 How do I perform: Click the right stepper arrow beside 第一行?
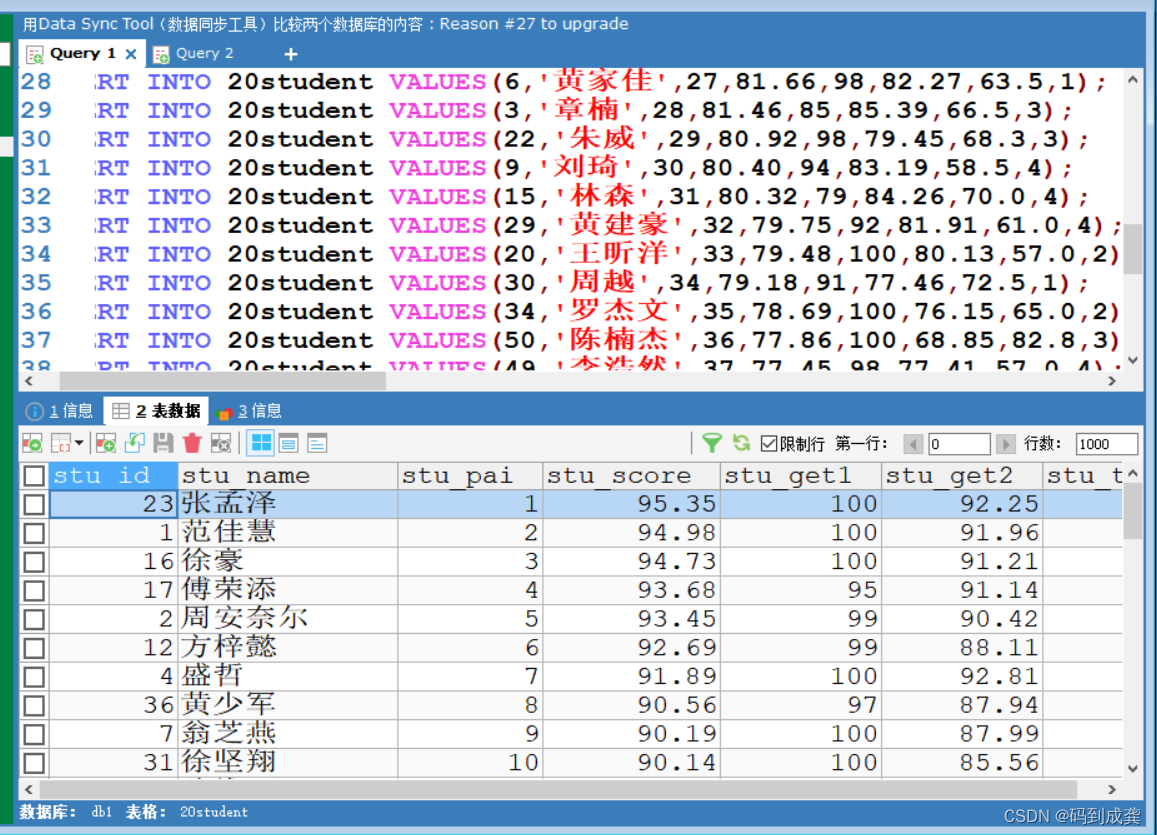tap(1006, 443)
